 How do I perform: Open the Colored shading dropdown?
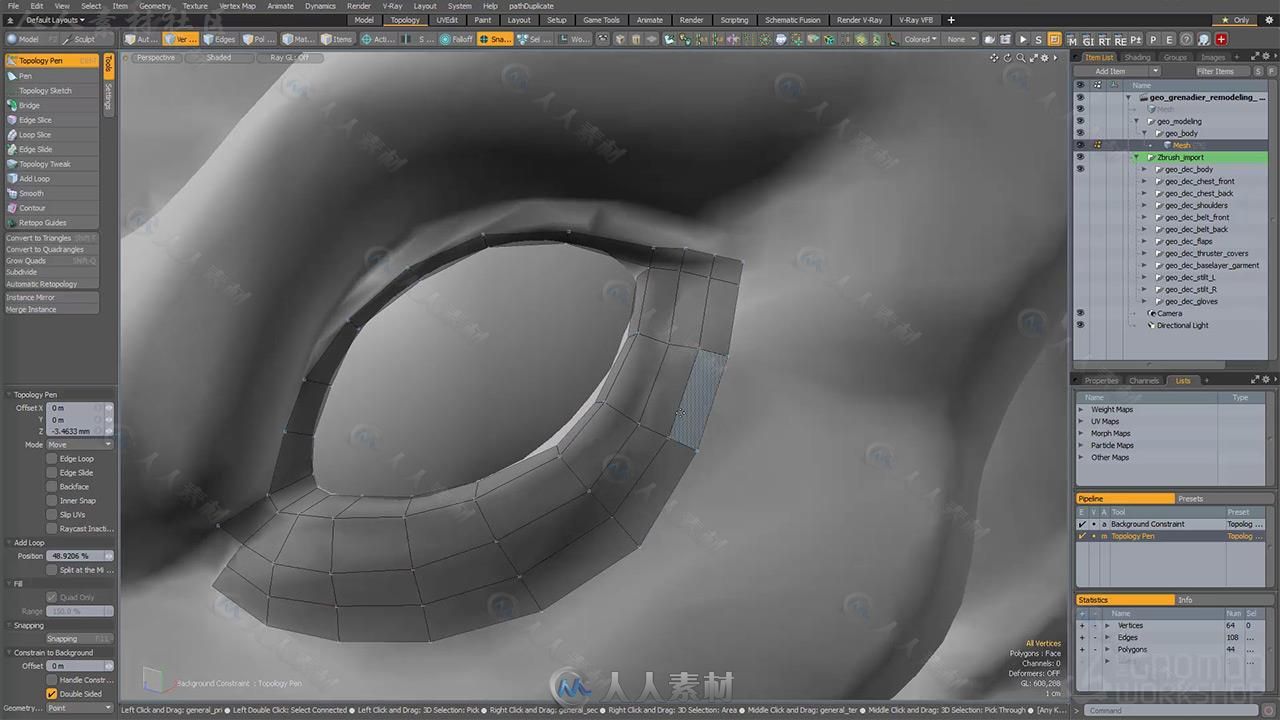tap(921, 39)
